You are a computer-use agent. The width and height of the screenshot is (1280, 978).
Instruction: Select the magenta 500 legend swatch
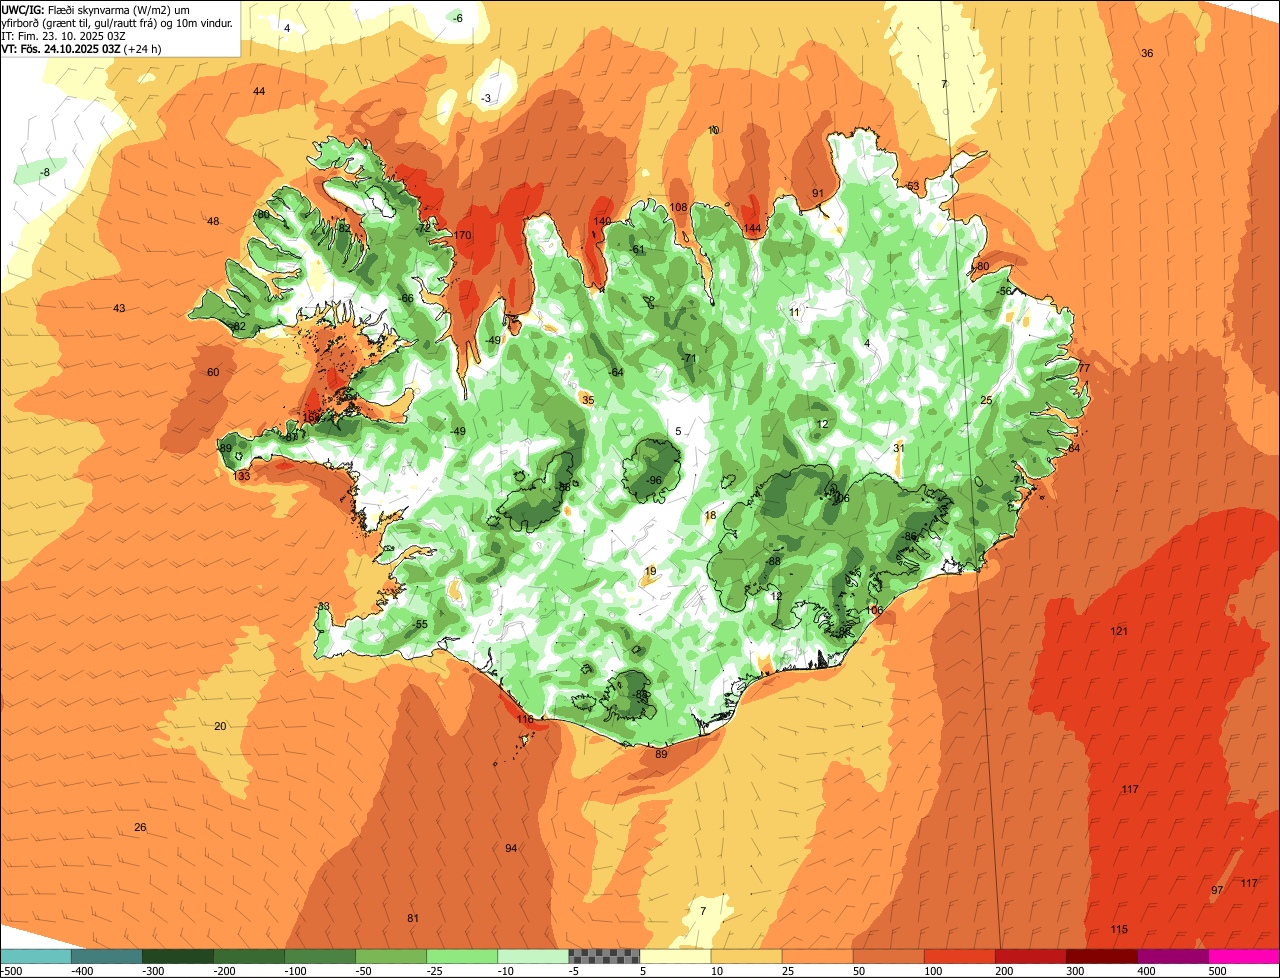coord(1244,956)
